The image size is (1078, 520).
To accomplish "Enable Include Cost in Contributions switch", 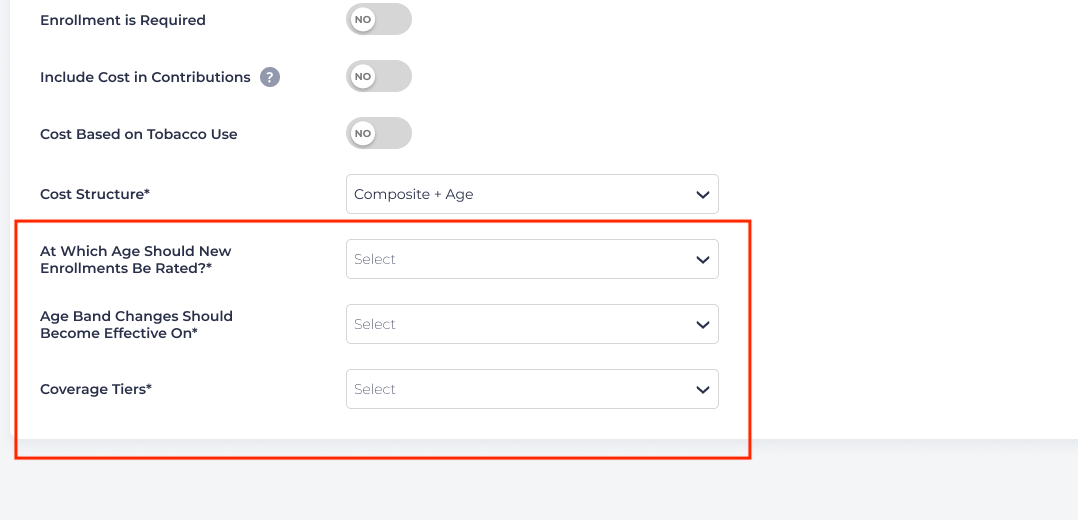I will (x=379, y=77).
